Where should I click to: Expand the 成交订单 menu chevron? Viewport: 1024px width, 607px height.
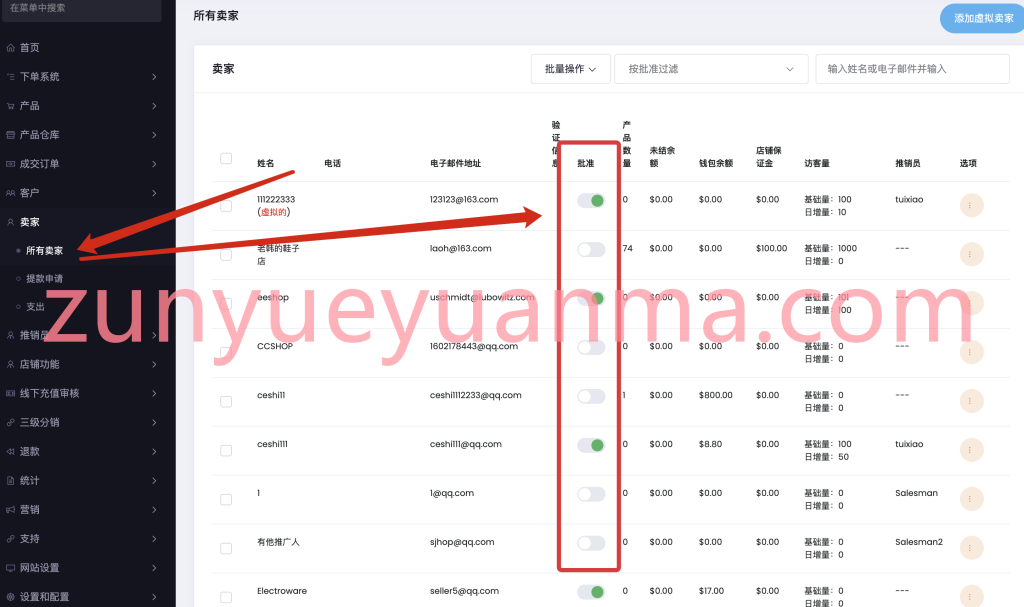coord(154,164)
